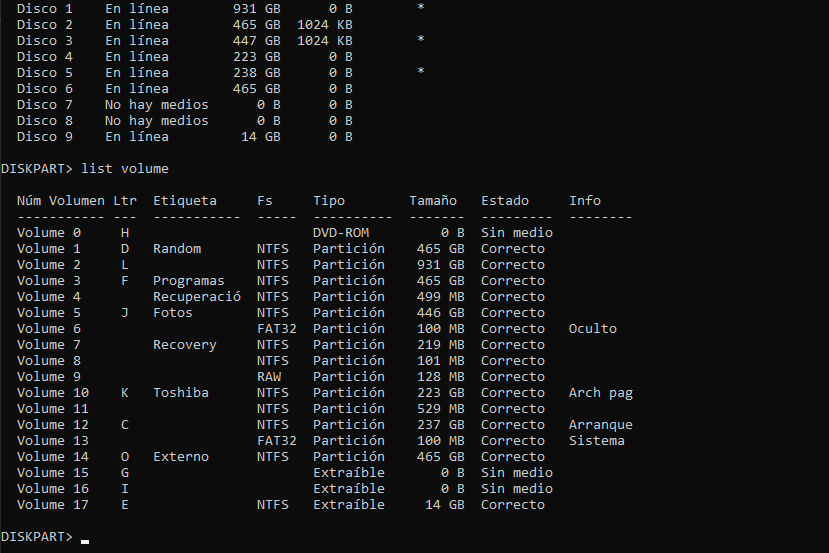829x553 pixels.
Task: Click the 'RAW' file system entry
Action: [x=269, y=376]
